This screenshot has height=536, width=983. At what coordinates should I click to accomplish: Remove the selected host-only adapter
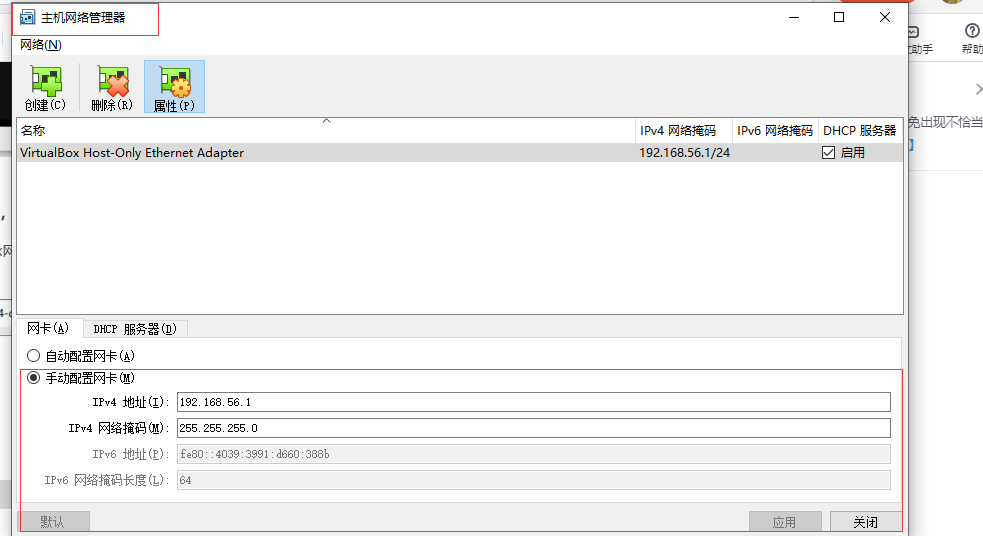[x=113, y=87]
